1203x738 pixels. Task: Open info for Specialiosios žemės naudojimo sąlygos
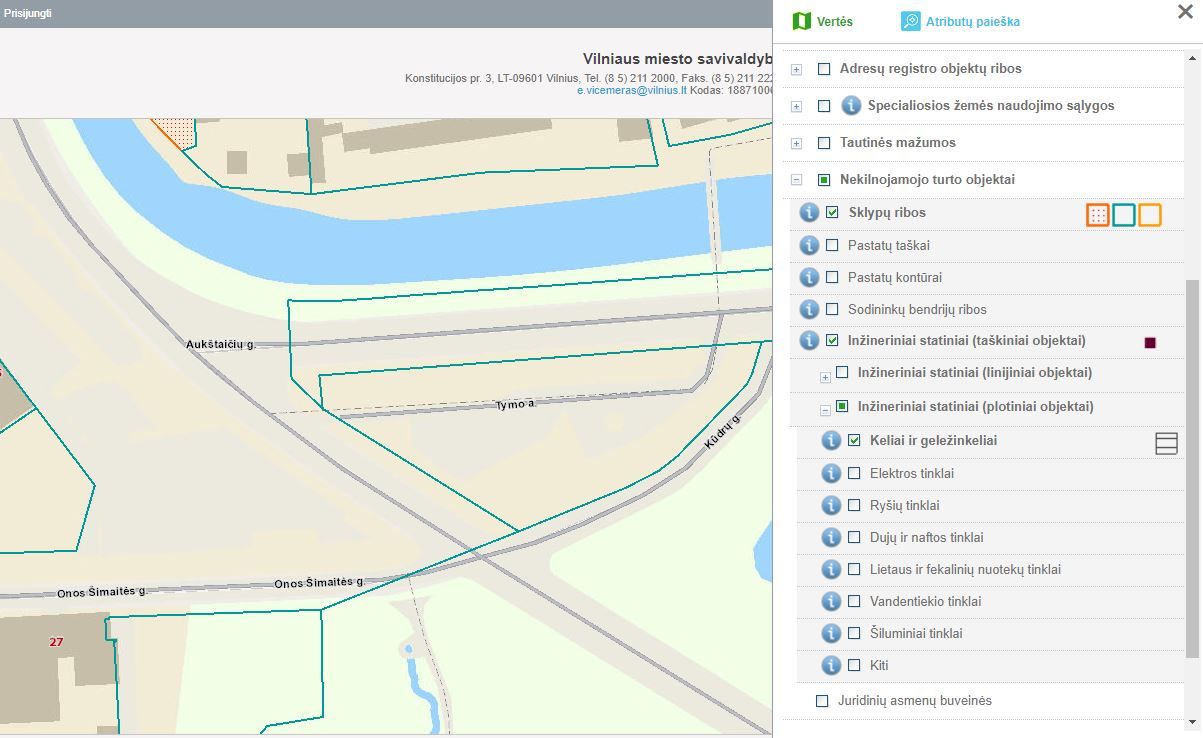(x=851, y=105)
